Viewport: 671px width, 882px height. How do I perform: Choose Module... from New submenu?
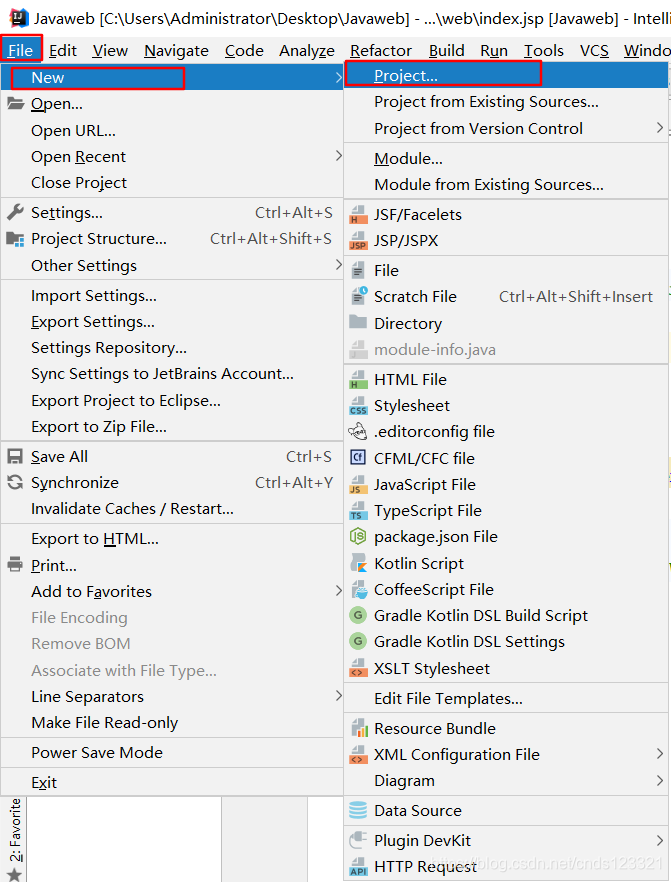pyautogui.click(x=506, y=159)
